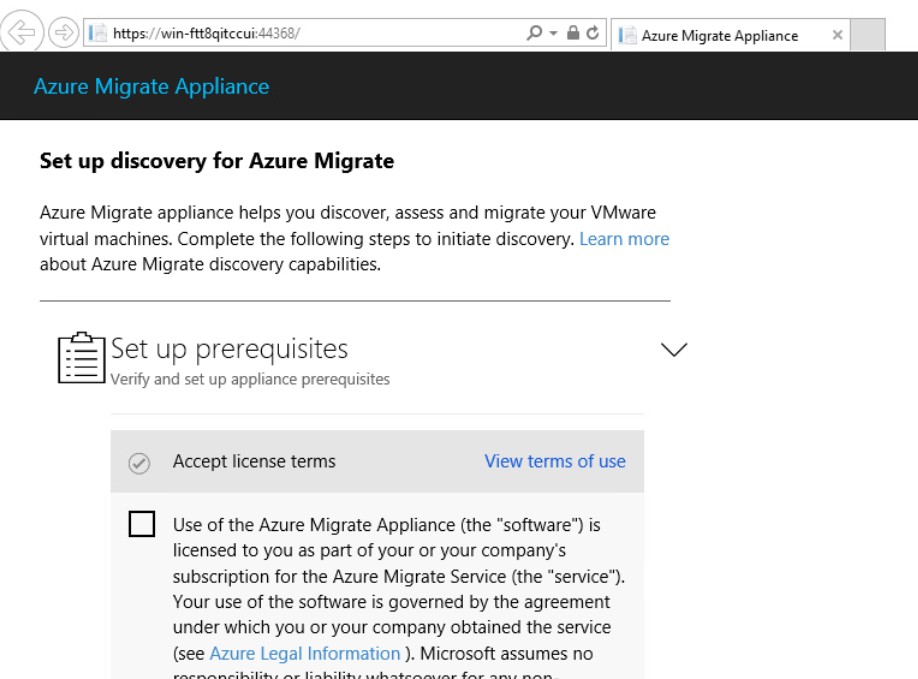918x679 pixels.
Task: Select the Azure Migrate Appliance browser tab
Action: click(x=730, y=35)
